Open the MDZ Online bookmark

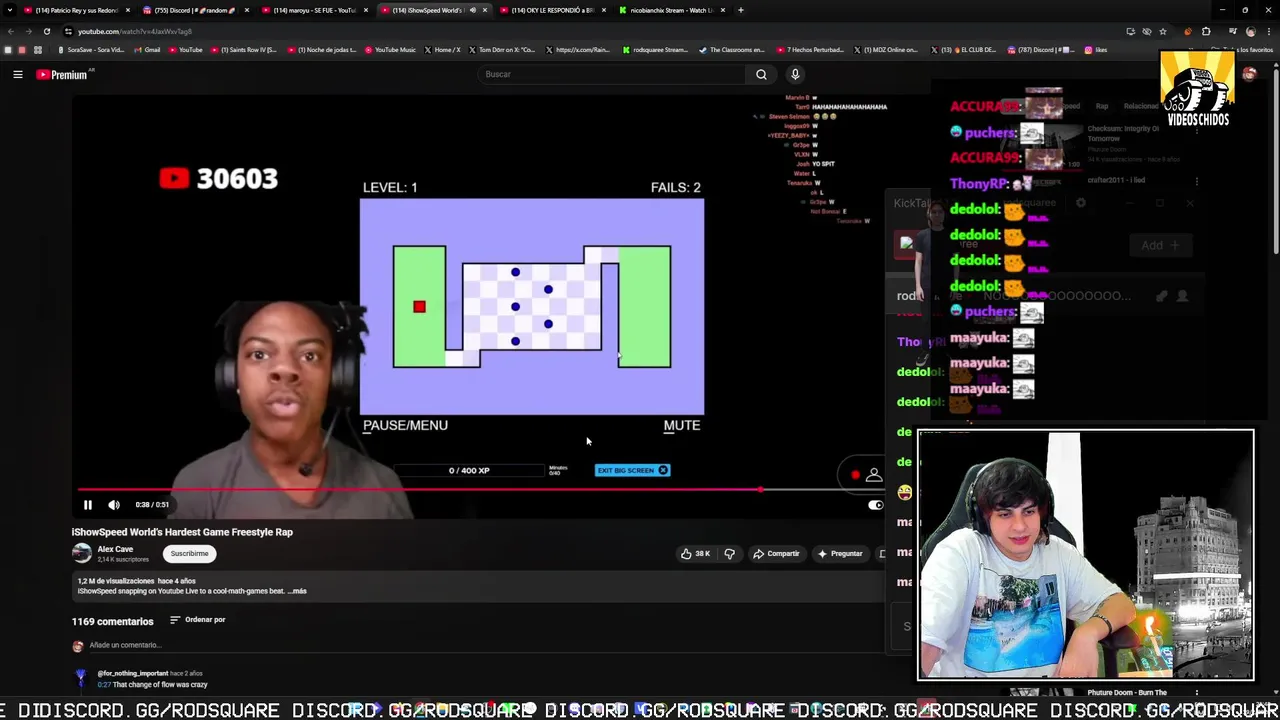[886, 50]
